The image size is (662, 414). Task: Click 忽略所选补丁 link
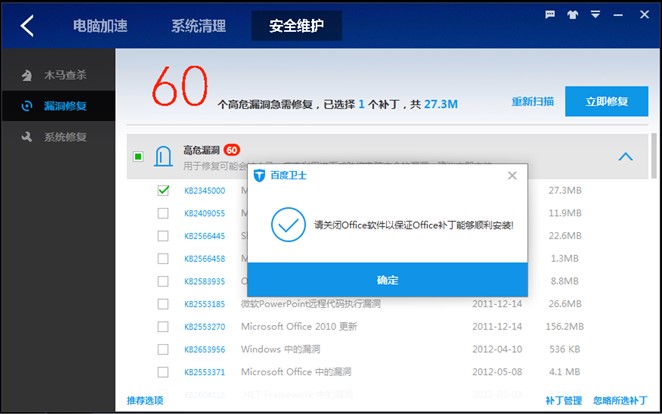pos(620,400)
